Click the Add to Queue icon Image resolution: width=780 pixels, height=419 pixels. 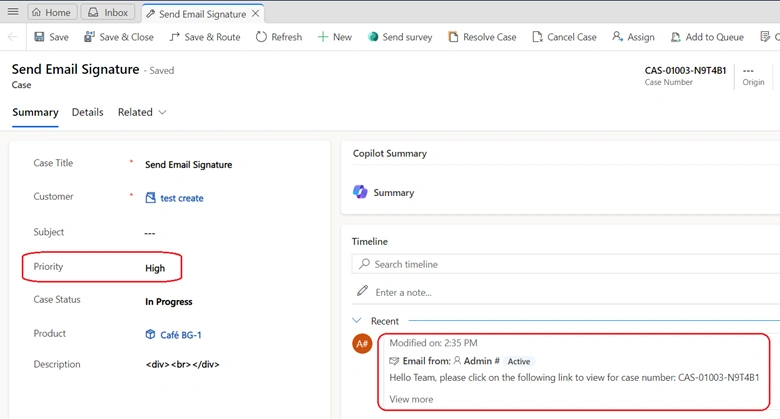[676, 37]
